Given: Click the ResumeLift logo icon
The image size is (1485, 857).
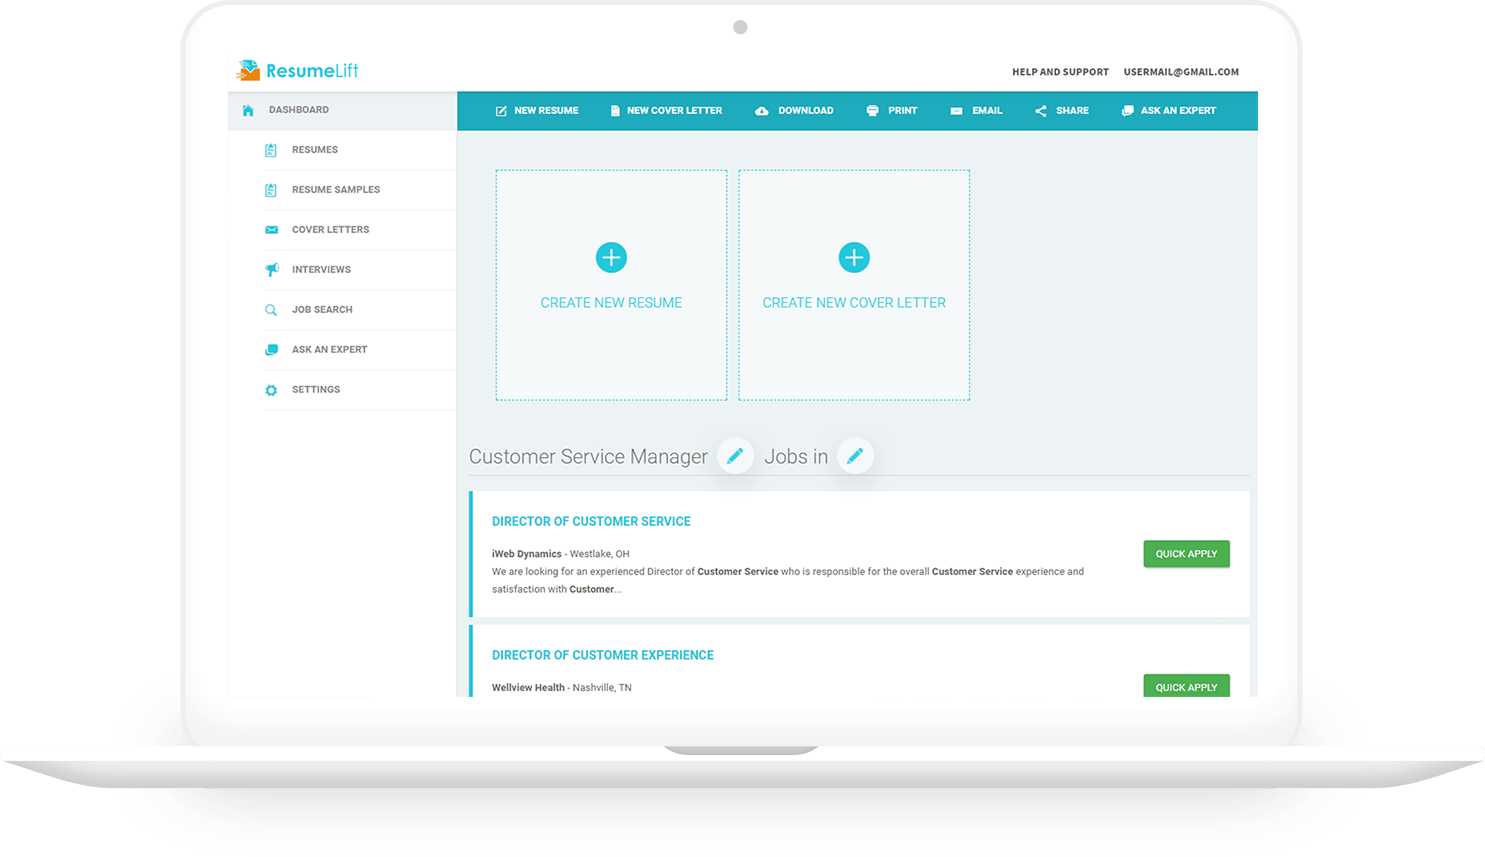Looking at the screenshot, I should (248, 70).
